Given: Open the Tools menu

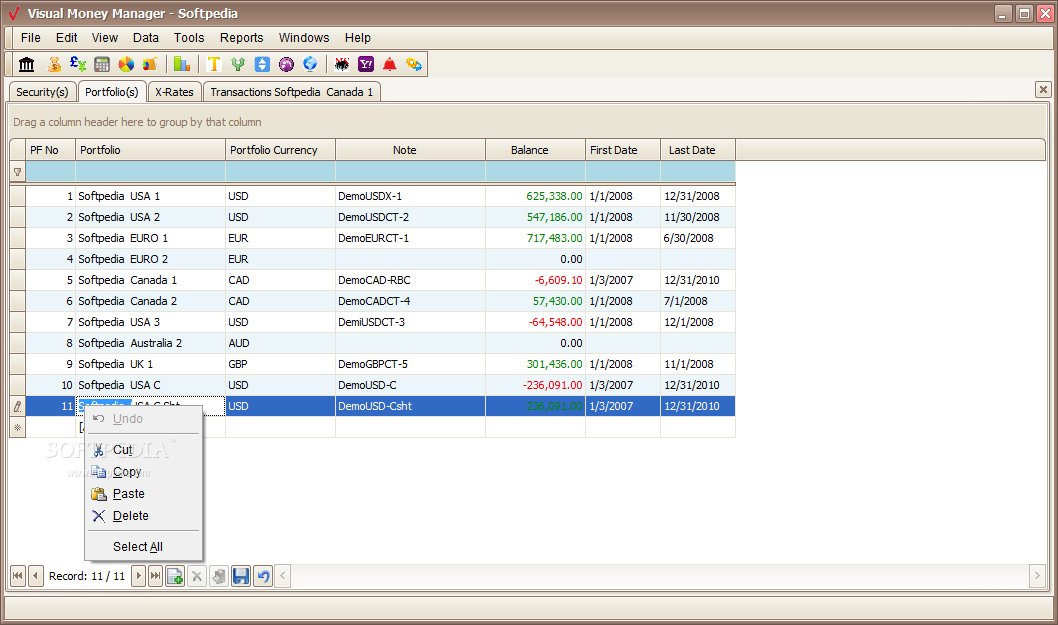Looking at the screenshot, I should (189, 38).
